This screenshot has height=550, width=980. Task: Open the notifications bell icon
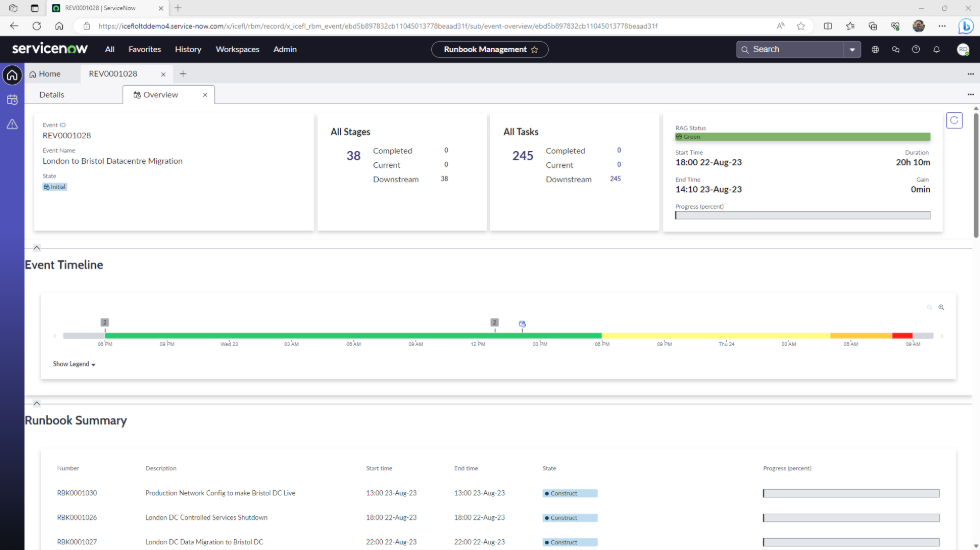tap(936, 49)
